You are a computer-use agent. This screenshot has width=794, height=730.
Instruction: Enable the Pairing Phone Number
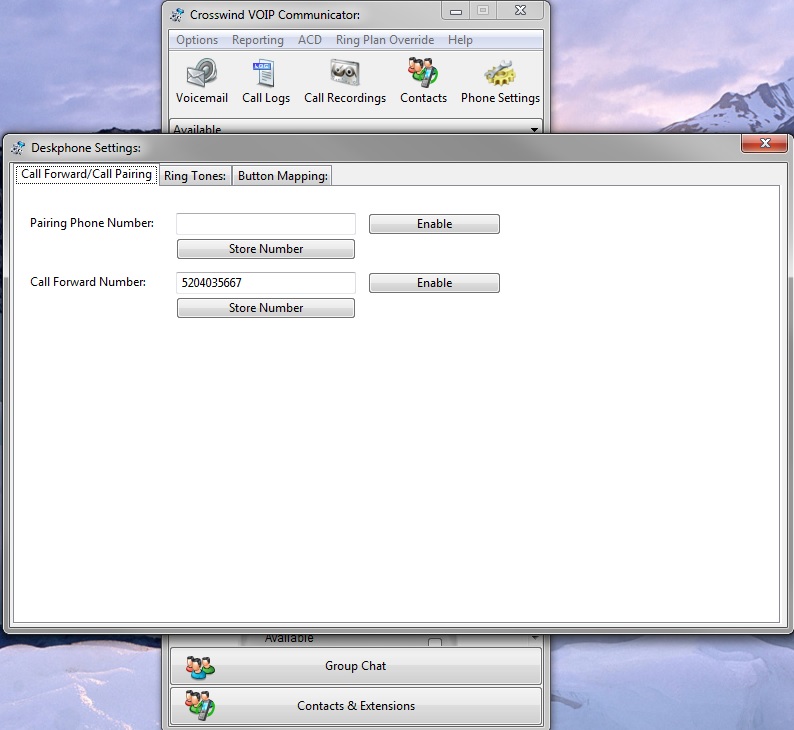[434, 224]
